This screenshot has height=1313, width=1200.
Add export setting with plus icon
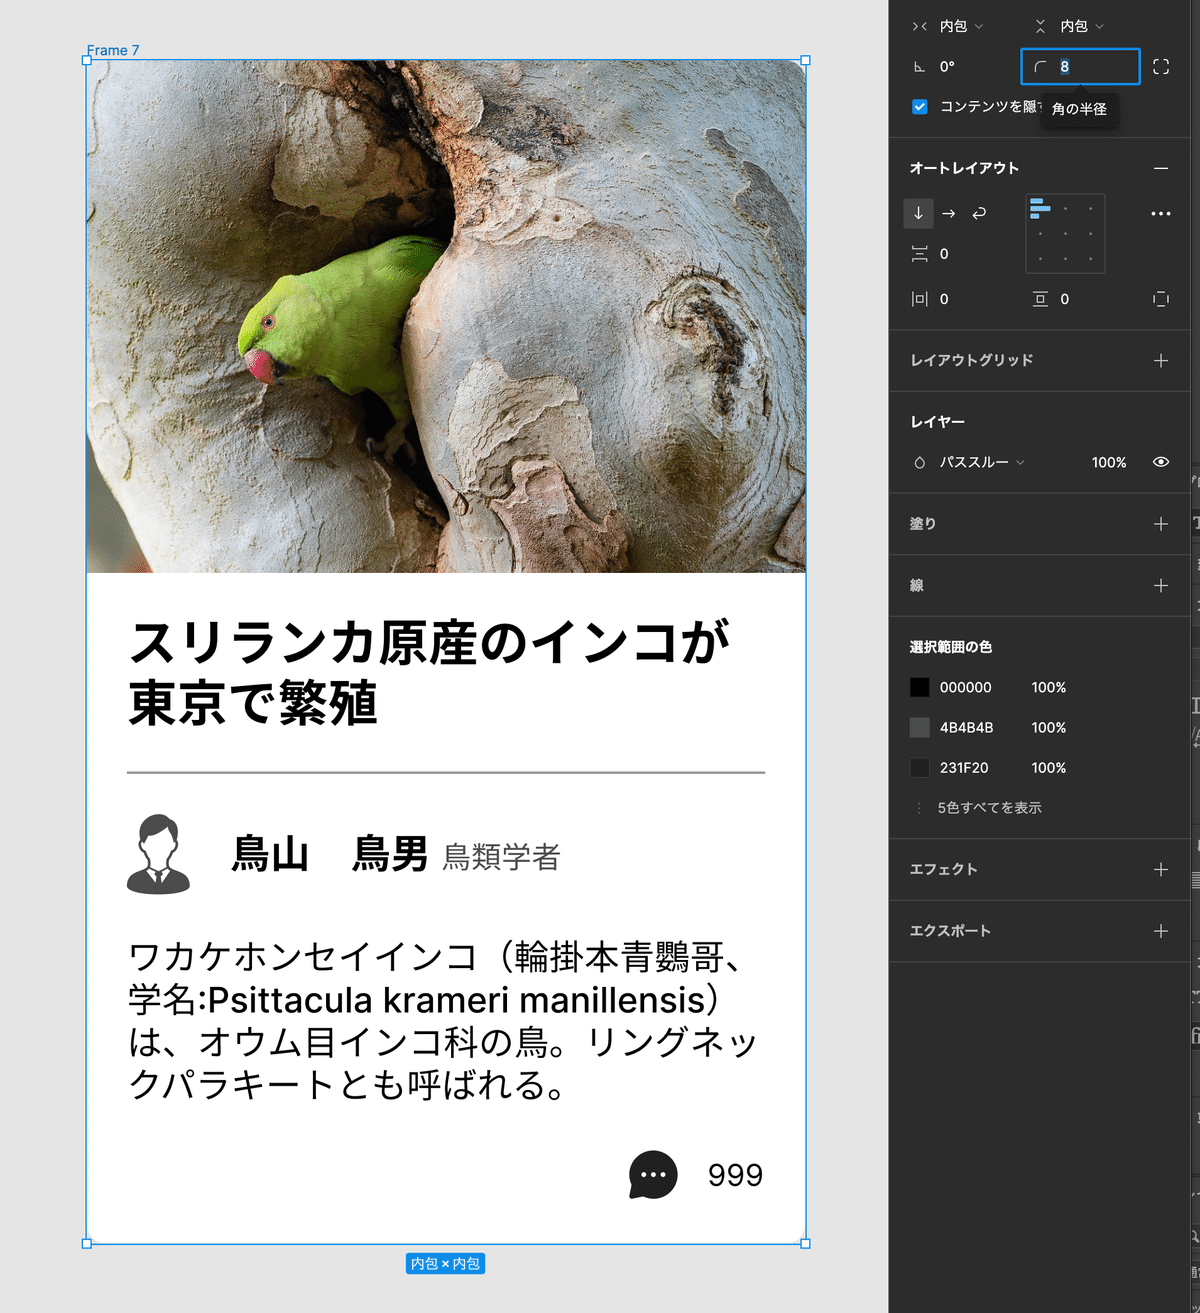coord(1160,931)
